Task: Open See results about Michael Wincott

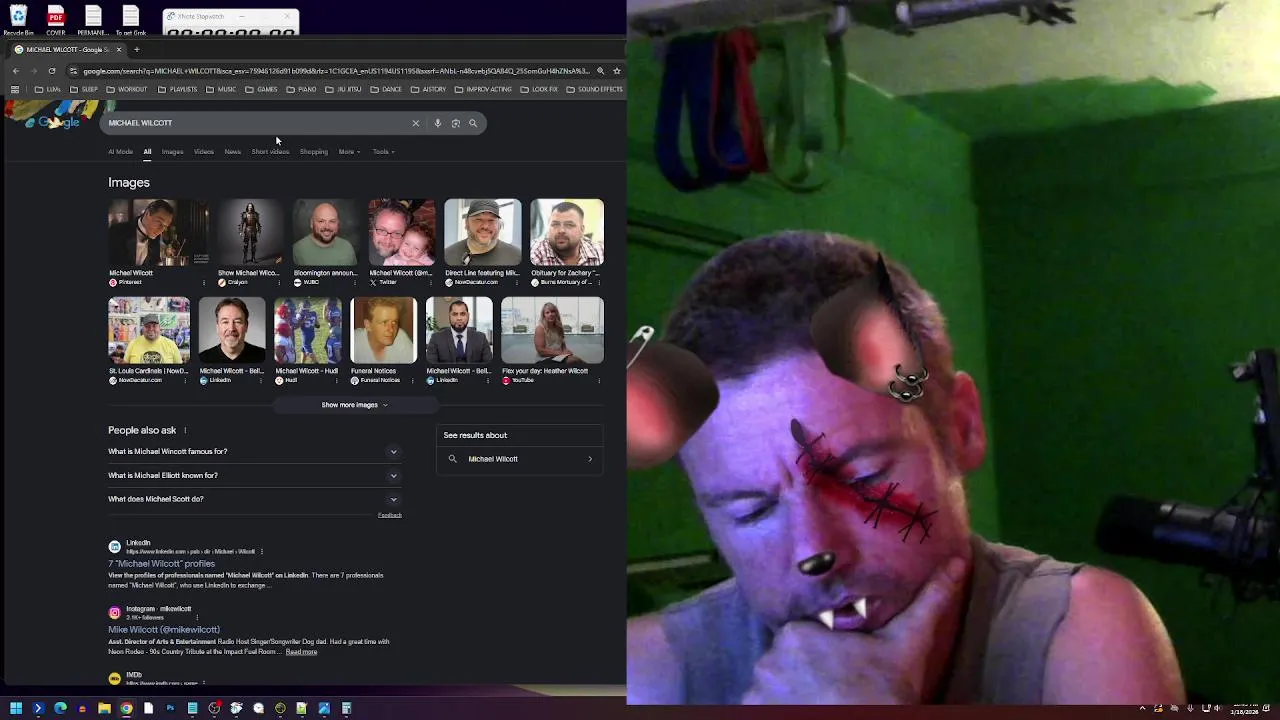Action: (520, 459)
